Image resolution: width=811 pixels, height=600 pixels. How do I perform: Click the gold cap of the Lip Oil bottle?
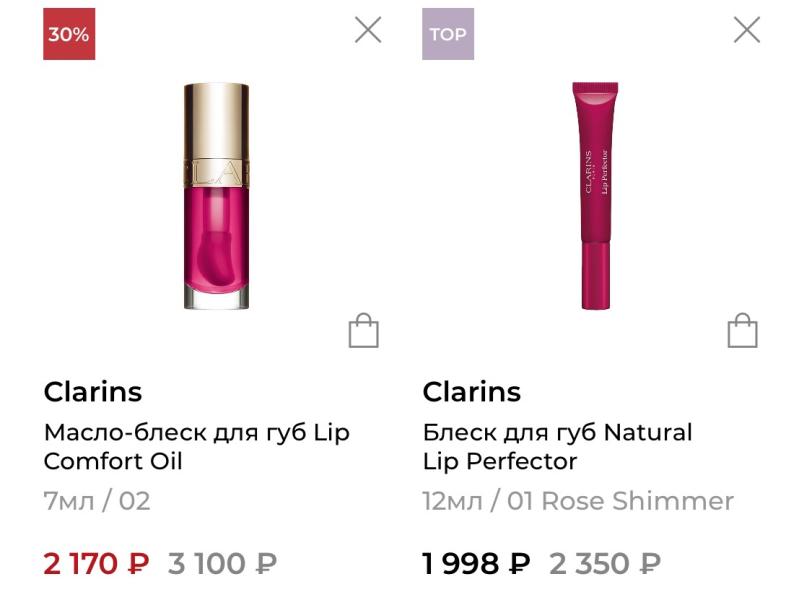tap(217, 134)
